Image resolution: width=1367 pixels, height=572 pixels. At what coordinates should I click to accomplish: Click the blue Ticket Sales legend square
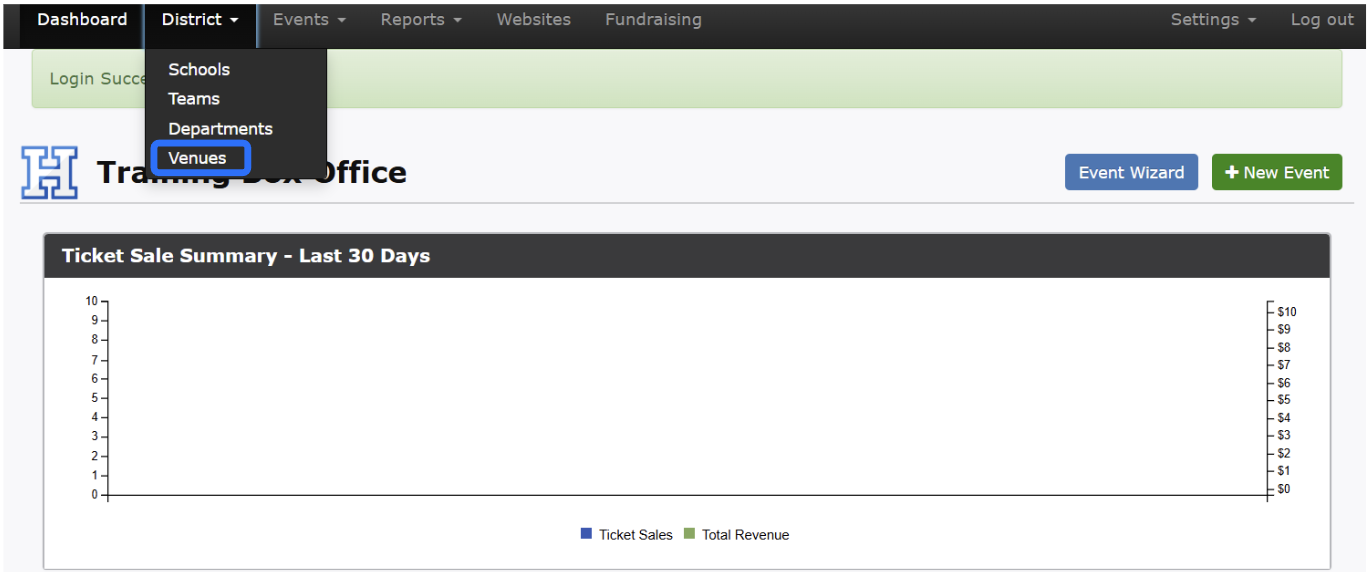586,534
